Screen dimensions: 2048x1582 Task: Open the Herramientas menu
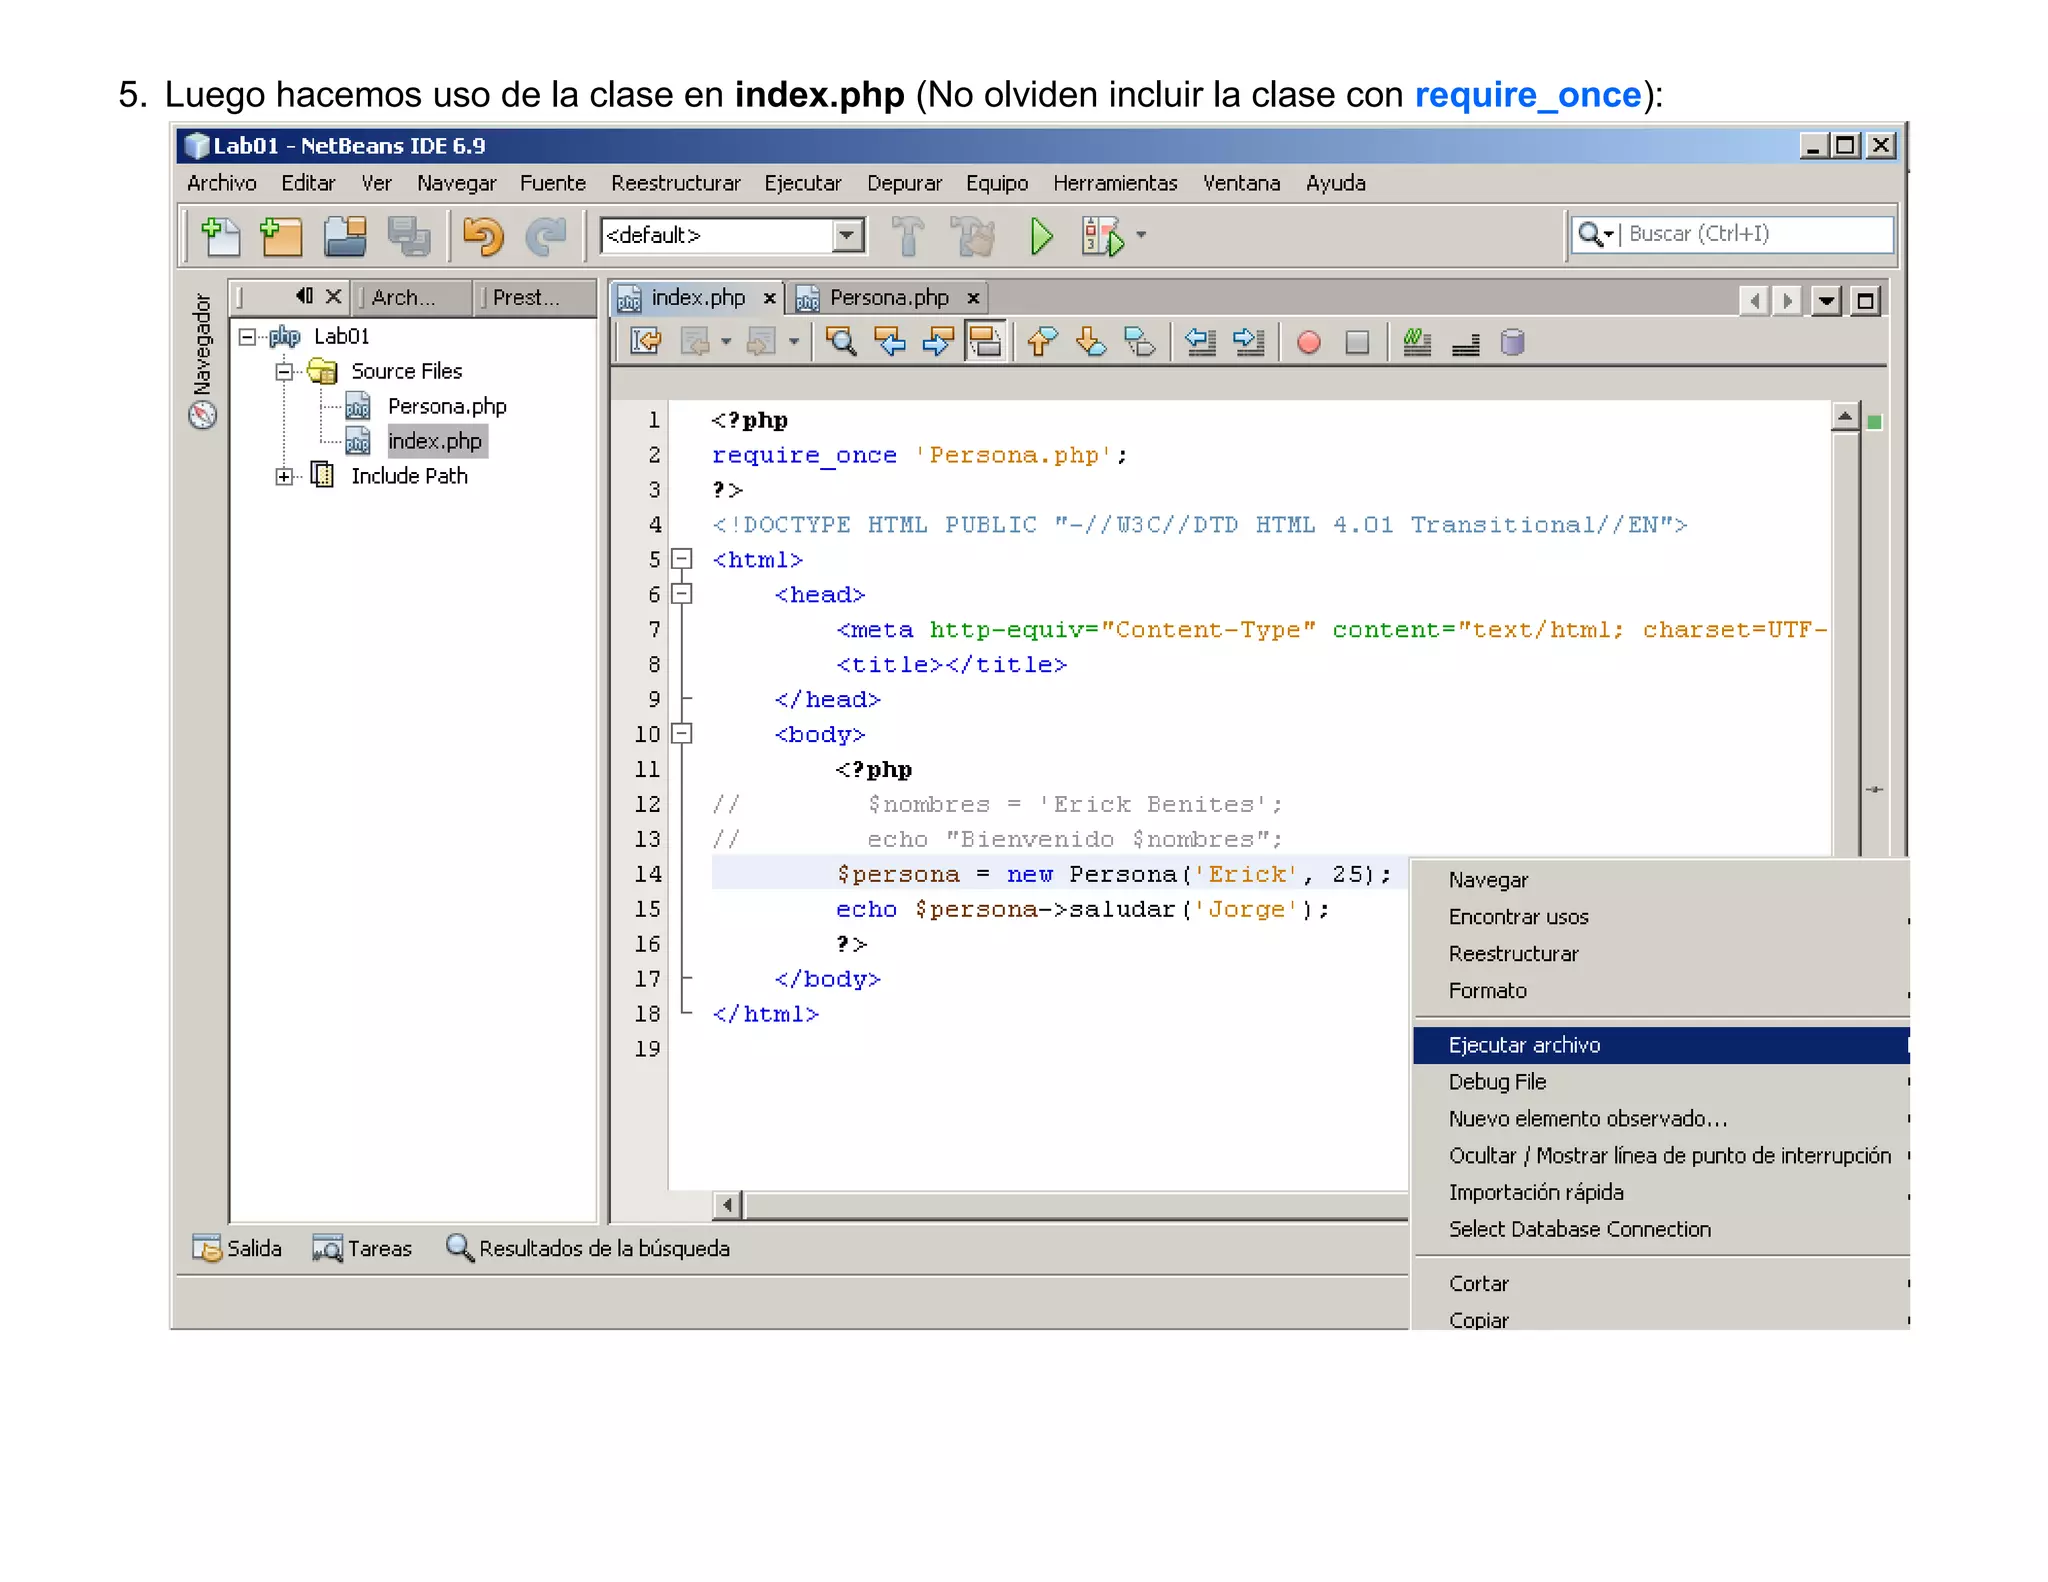1114,183
